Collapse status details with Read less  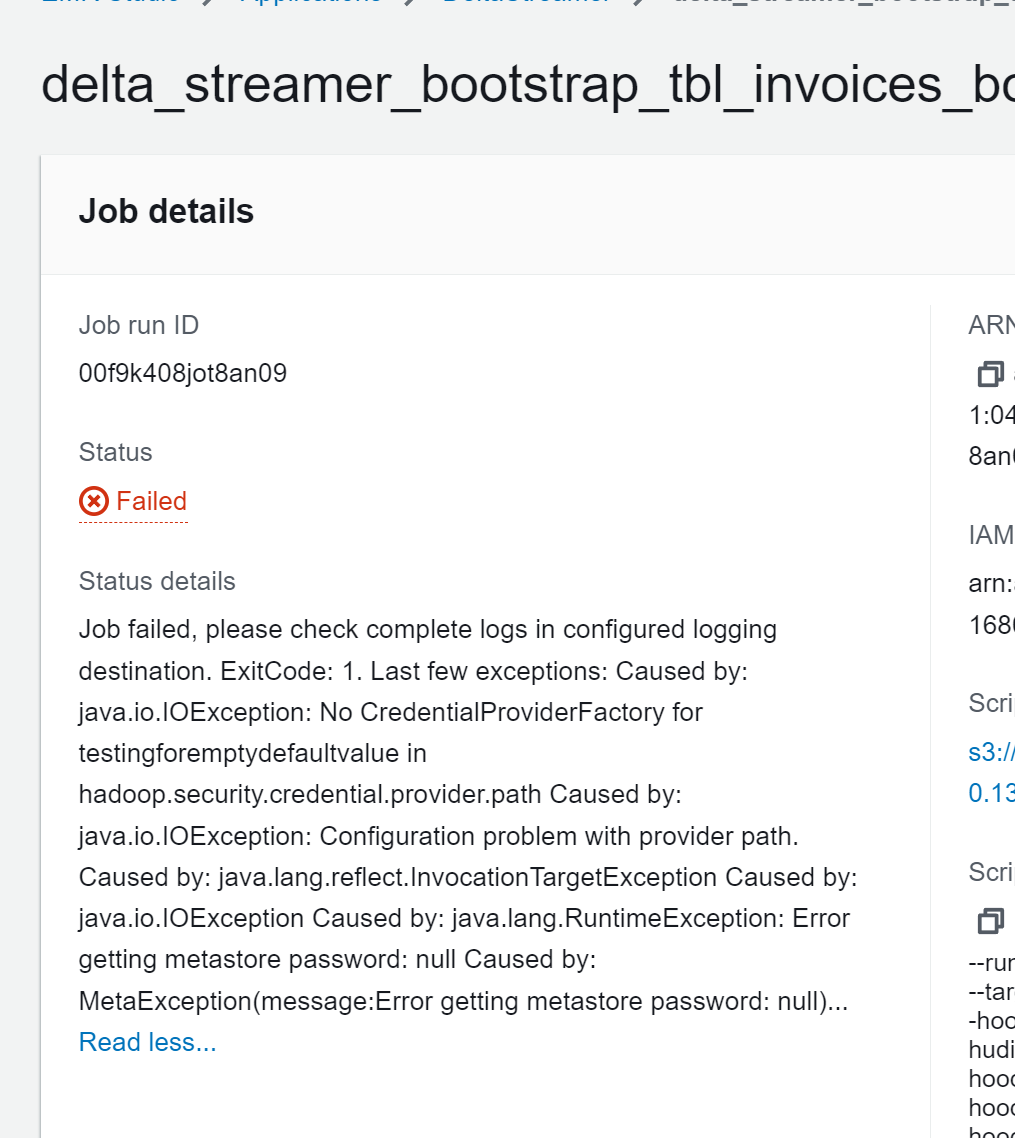[147, 1042]
